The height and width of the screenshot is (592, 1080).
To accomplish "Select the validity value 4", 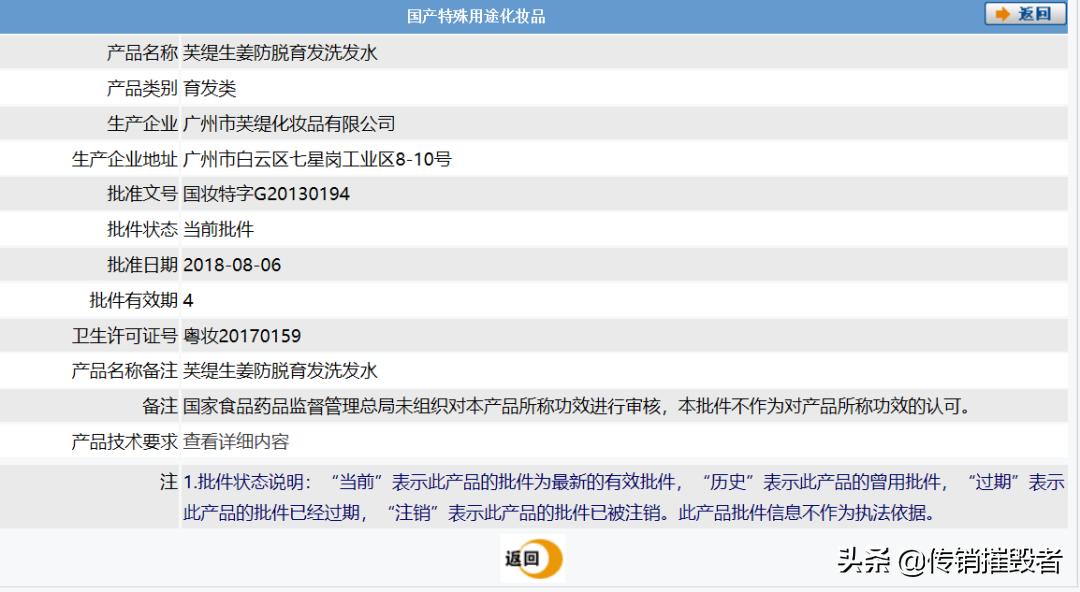I will coord(188,300).
